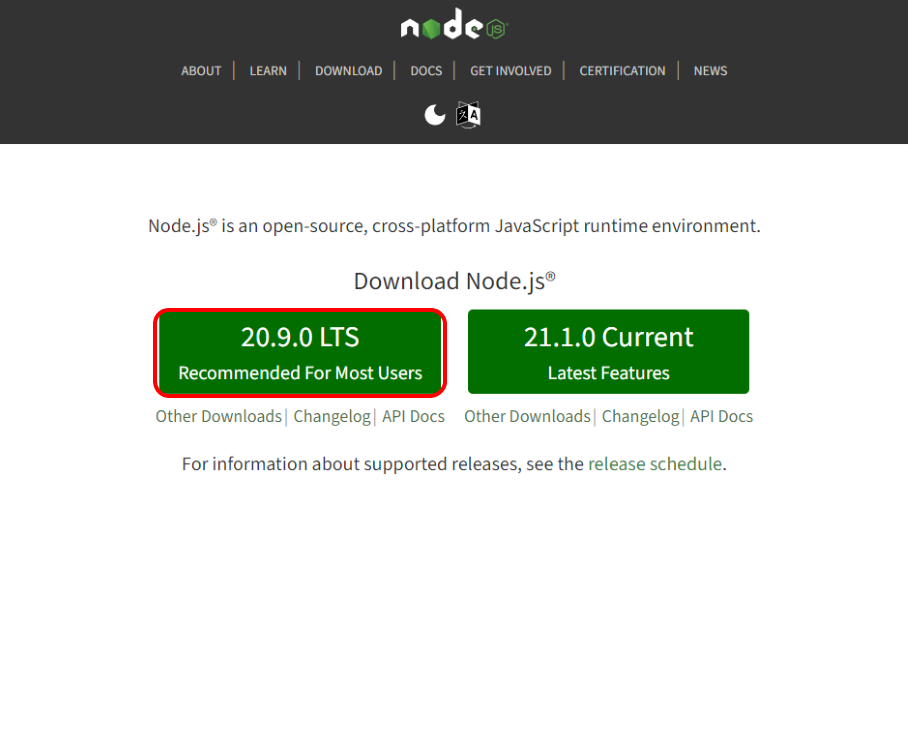View the Changelog for the Current release
Image resolution: width=908 pixels, height=749 pixels.
640,416
